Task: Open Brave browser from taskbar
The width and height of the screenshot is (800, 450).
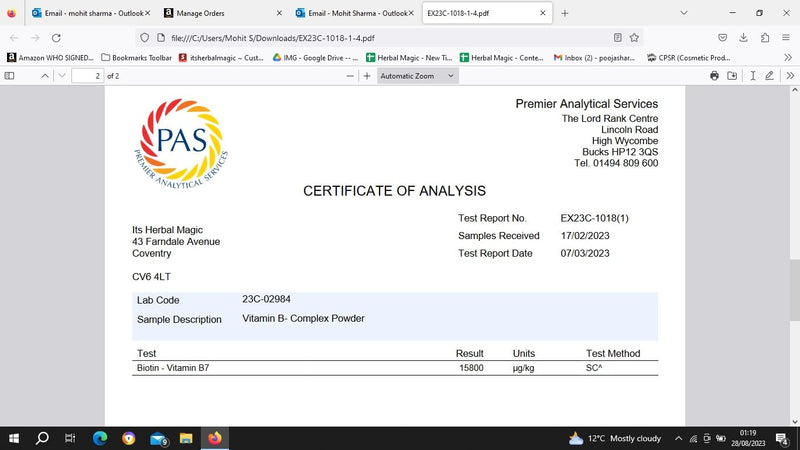Action: point(129,438)
